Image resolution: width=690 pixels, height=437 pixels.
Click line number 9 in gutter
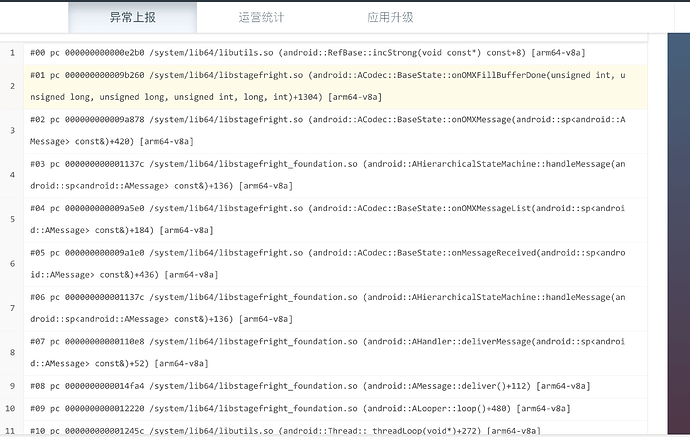pos(12,386)
